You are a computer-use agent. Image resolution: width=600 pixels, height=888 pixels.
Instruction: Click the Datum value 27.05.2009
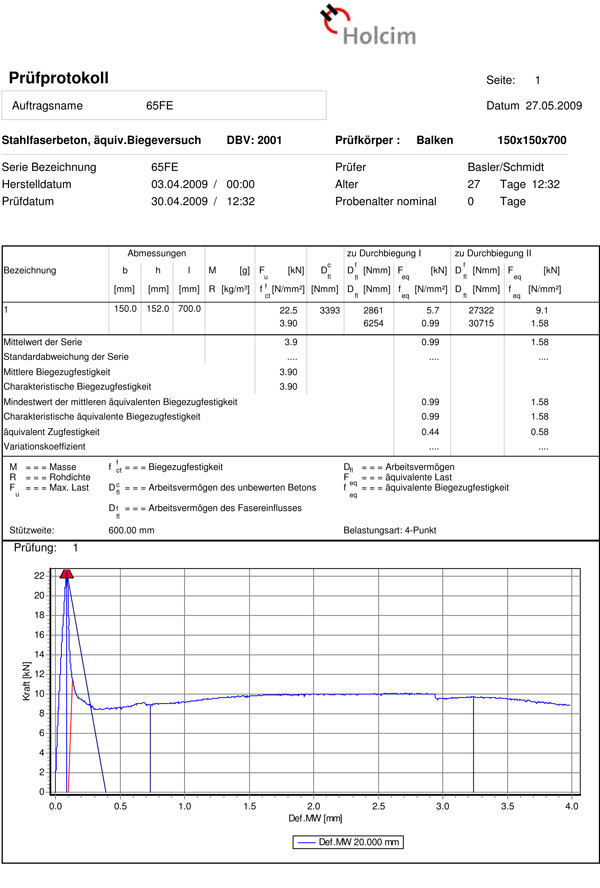point(551,106)
